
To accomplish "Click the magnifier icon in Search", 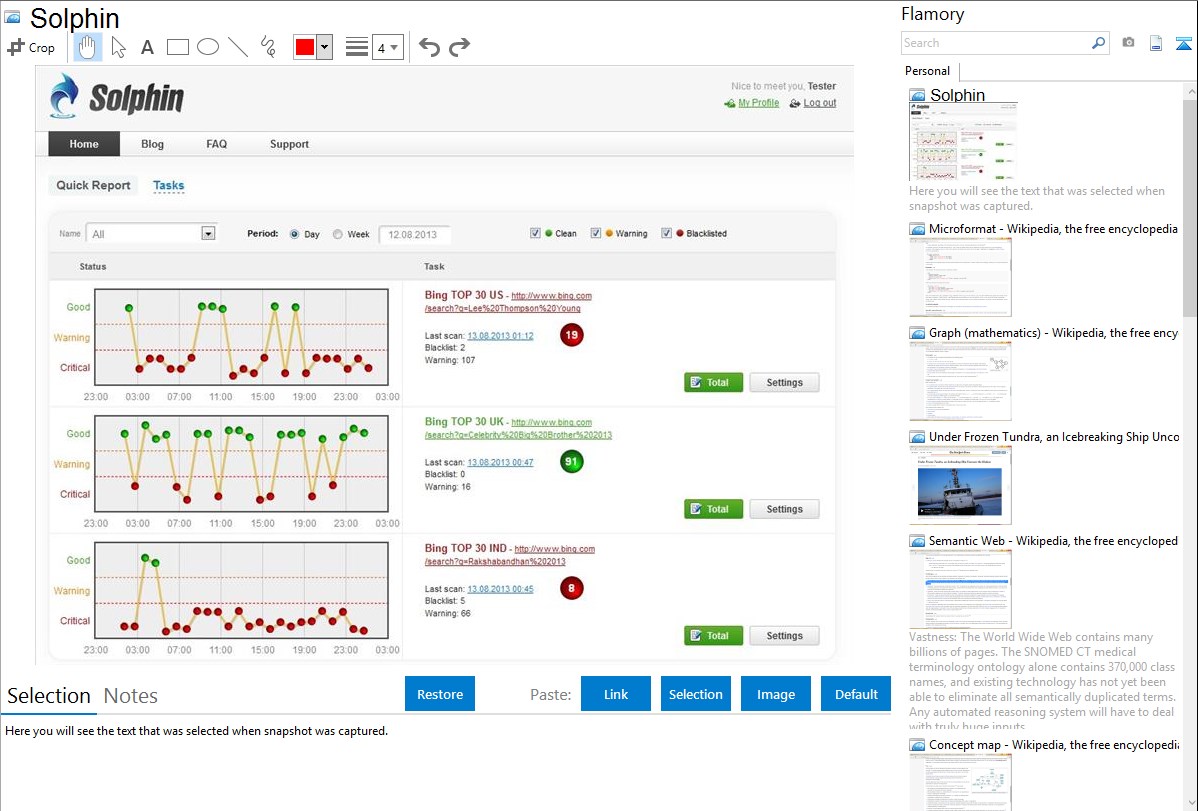I will point(1098,43).
